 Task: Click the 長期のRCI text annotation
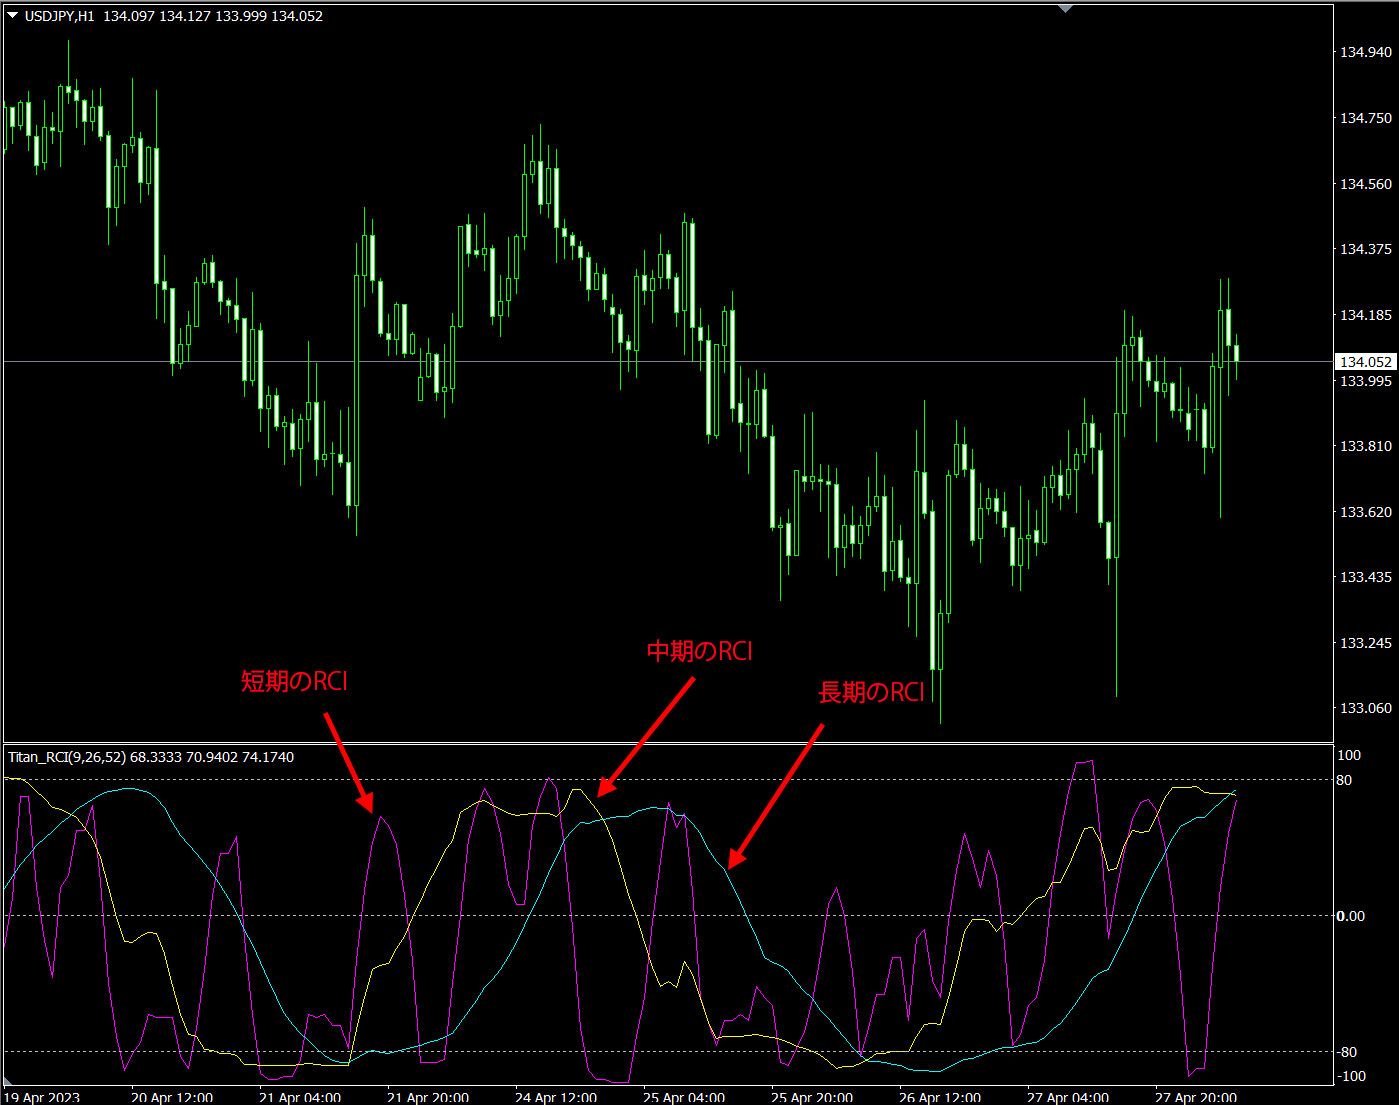coord(871,692)
